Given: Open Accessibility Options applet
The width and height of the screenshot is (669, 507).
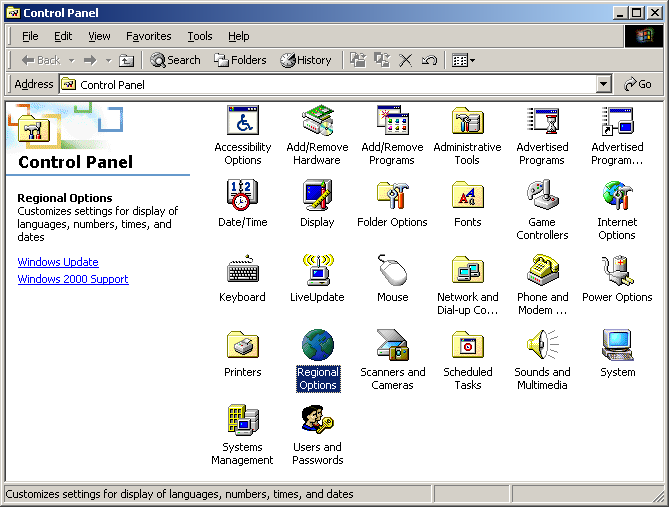Looking at the screenshot, I should click(243, 121).
